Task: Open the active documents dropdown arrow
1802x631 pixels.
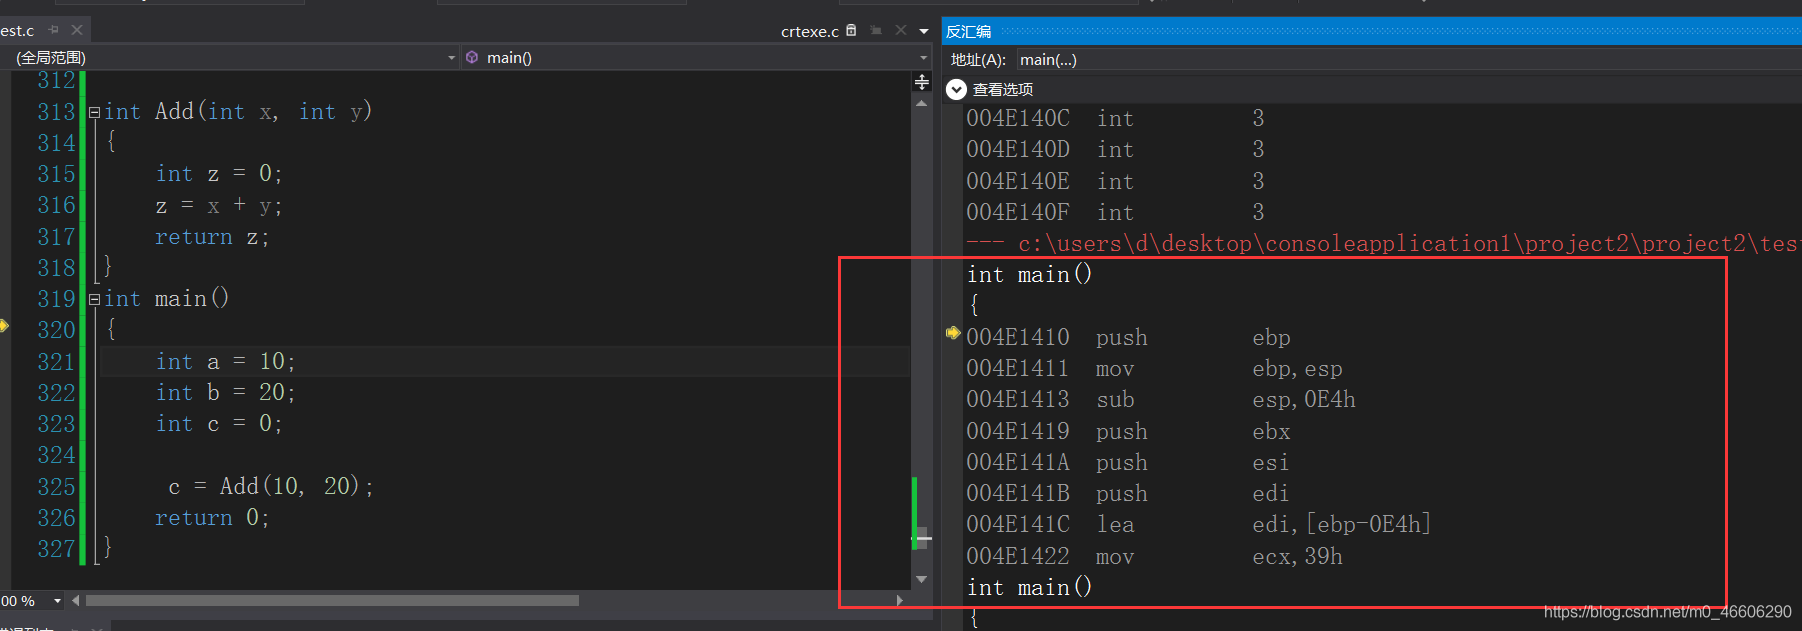Action: 924,31
